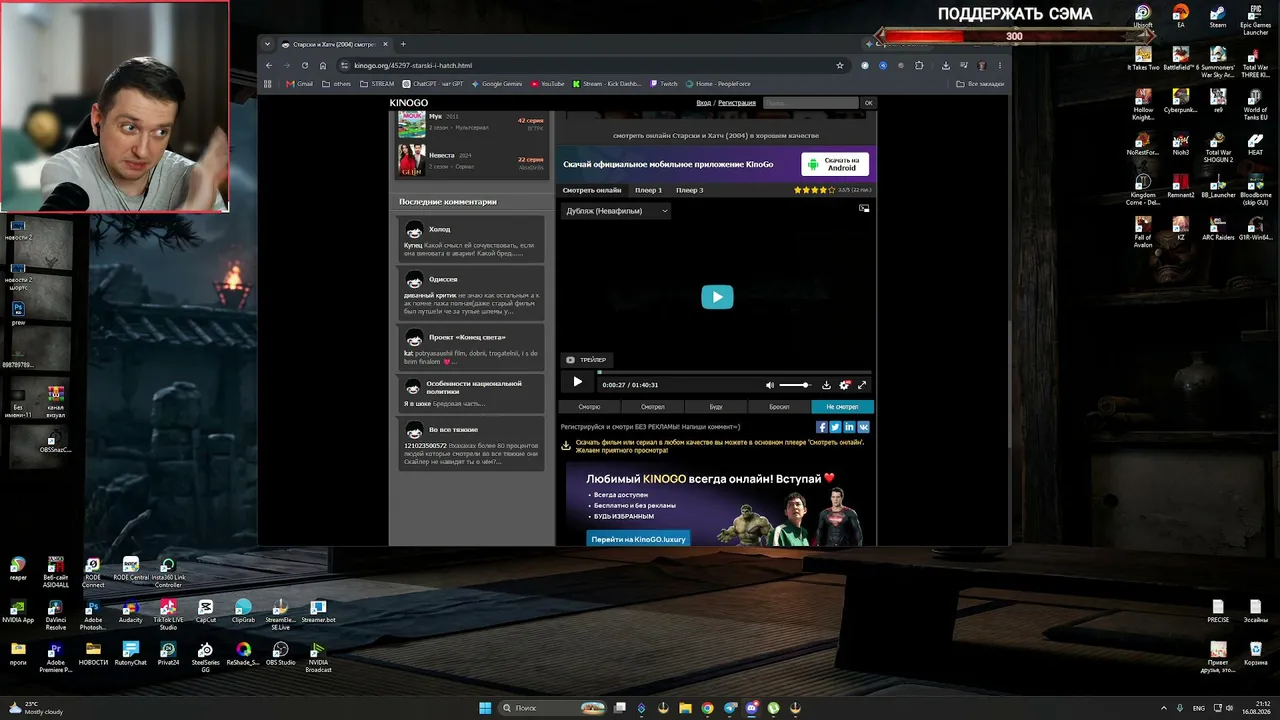Mute the video player sound
The width and height of the screenshot is (1280, 720).
[770, 385]
